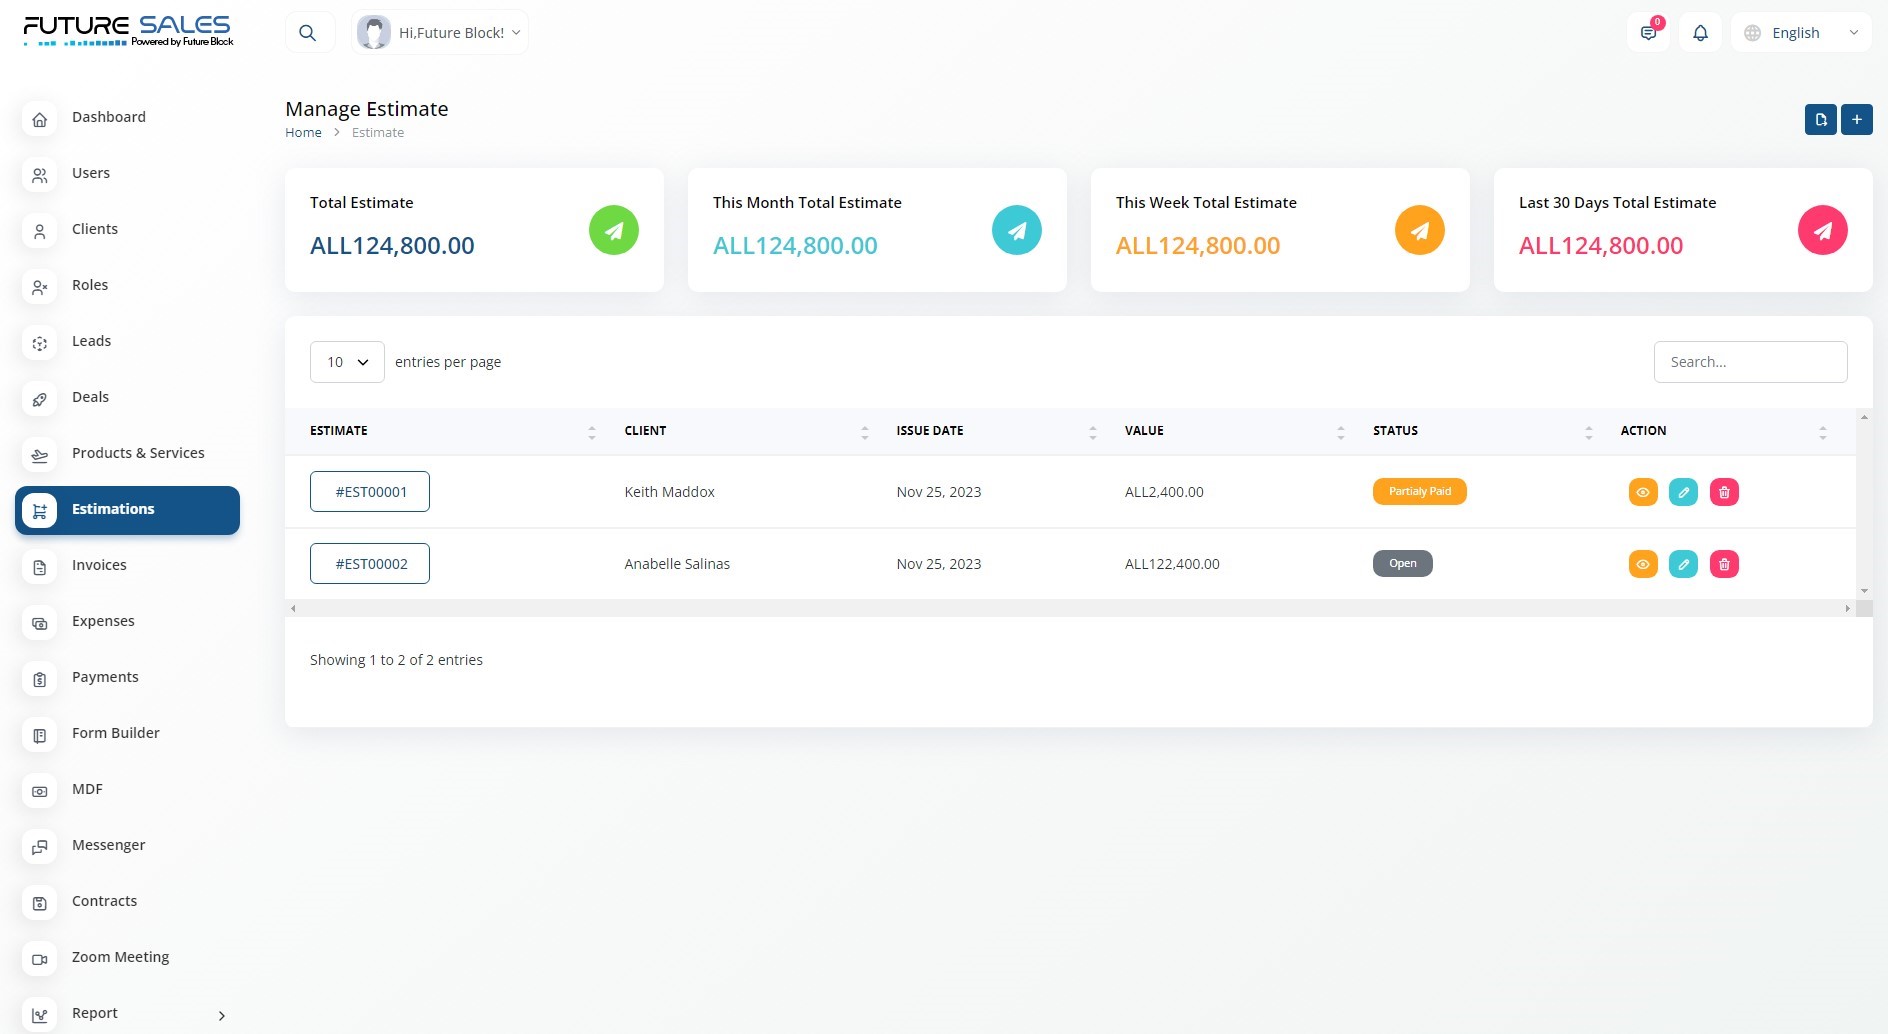Viewport: 1888px width, 1034px height.
Task: Click the plus icon to create estimate
Action: tap(1856, 119)
